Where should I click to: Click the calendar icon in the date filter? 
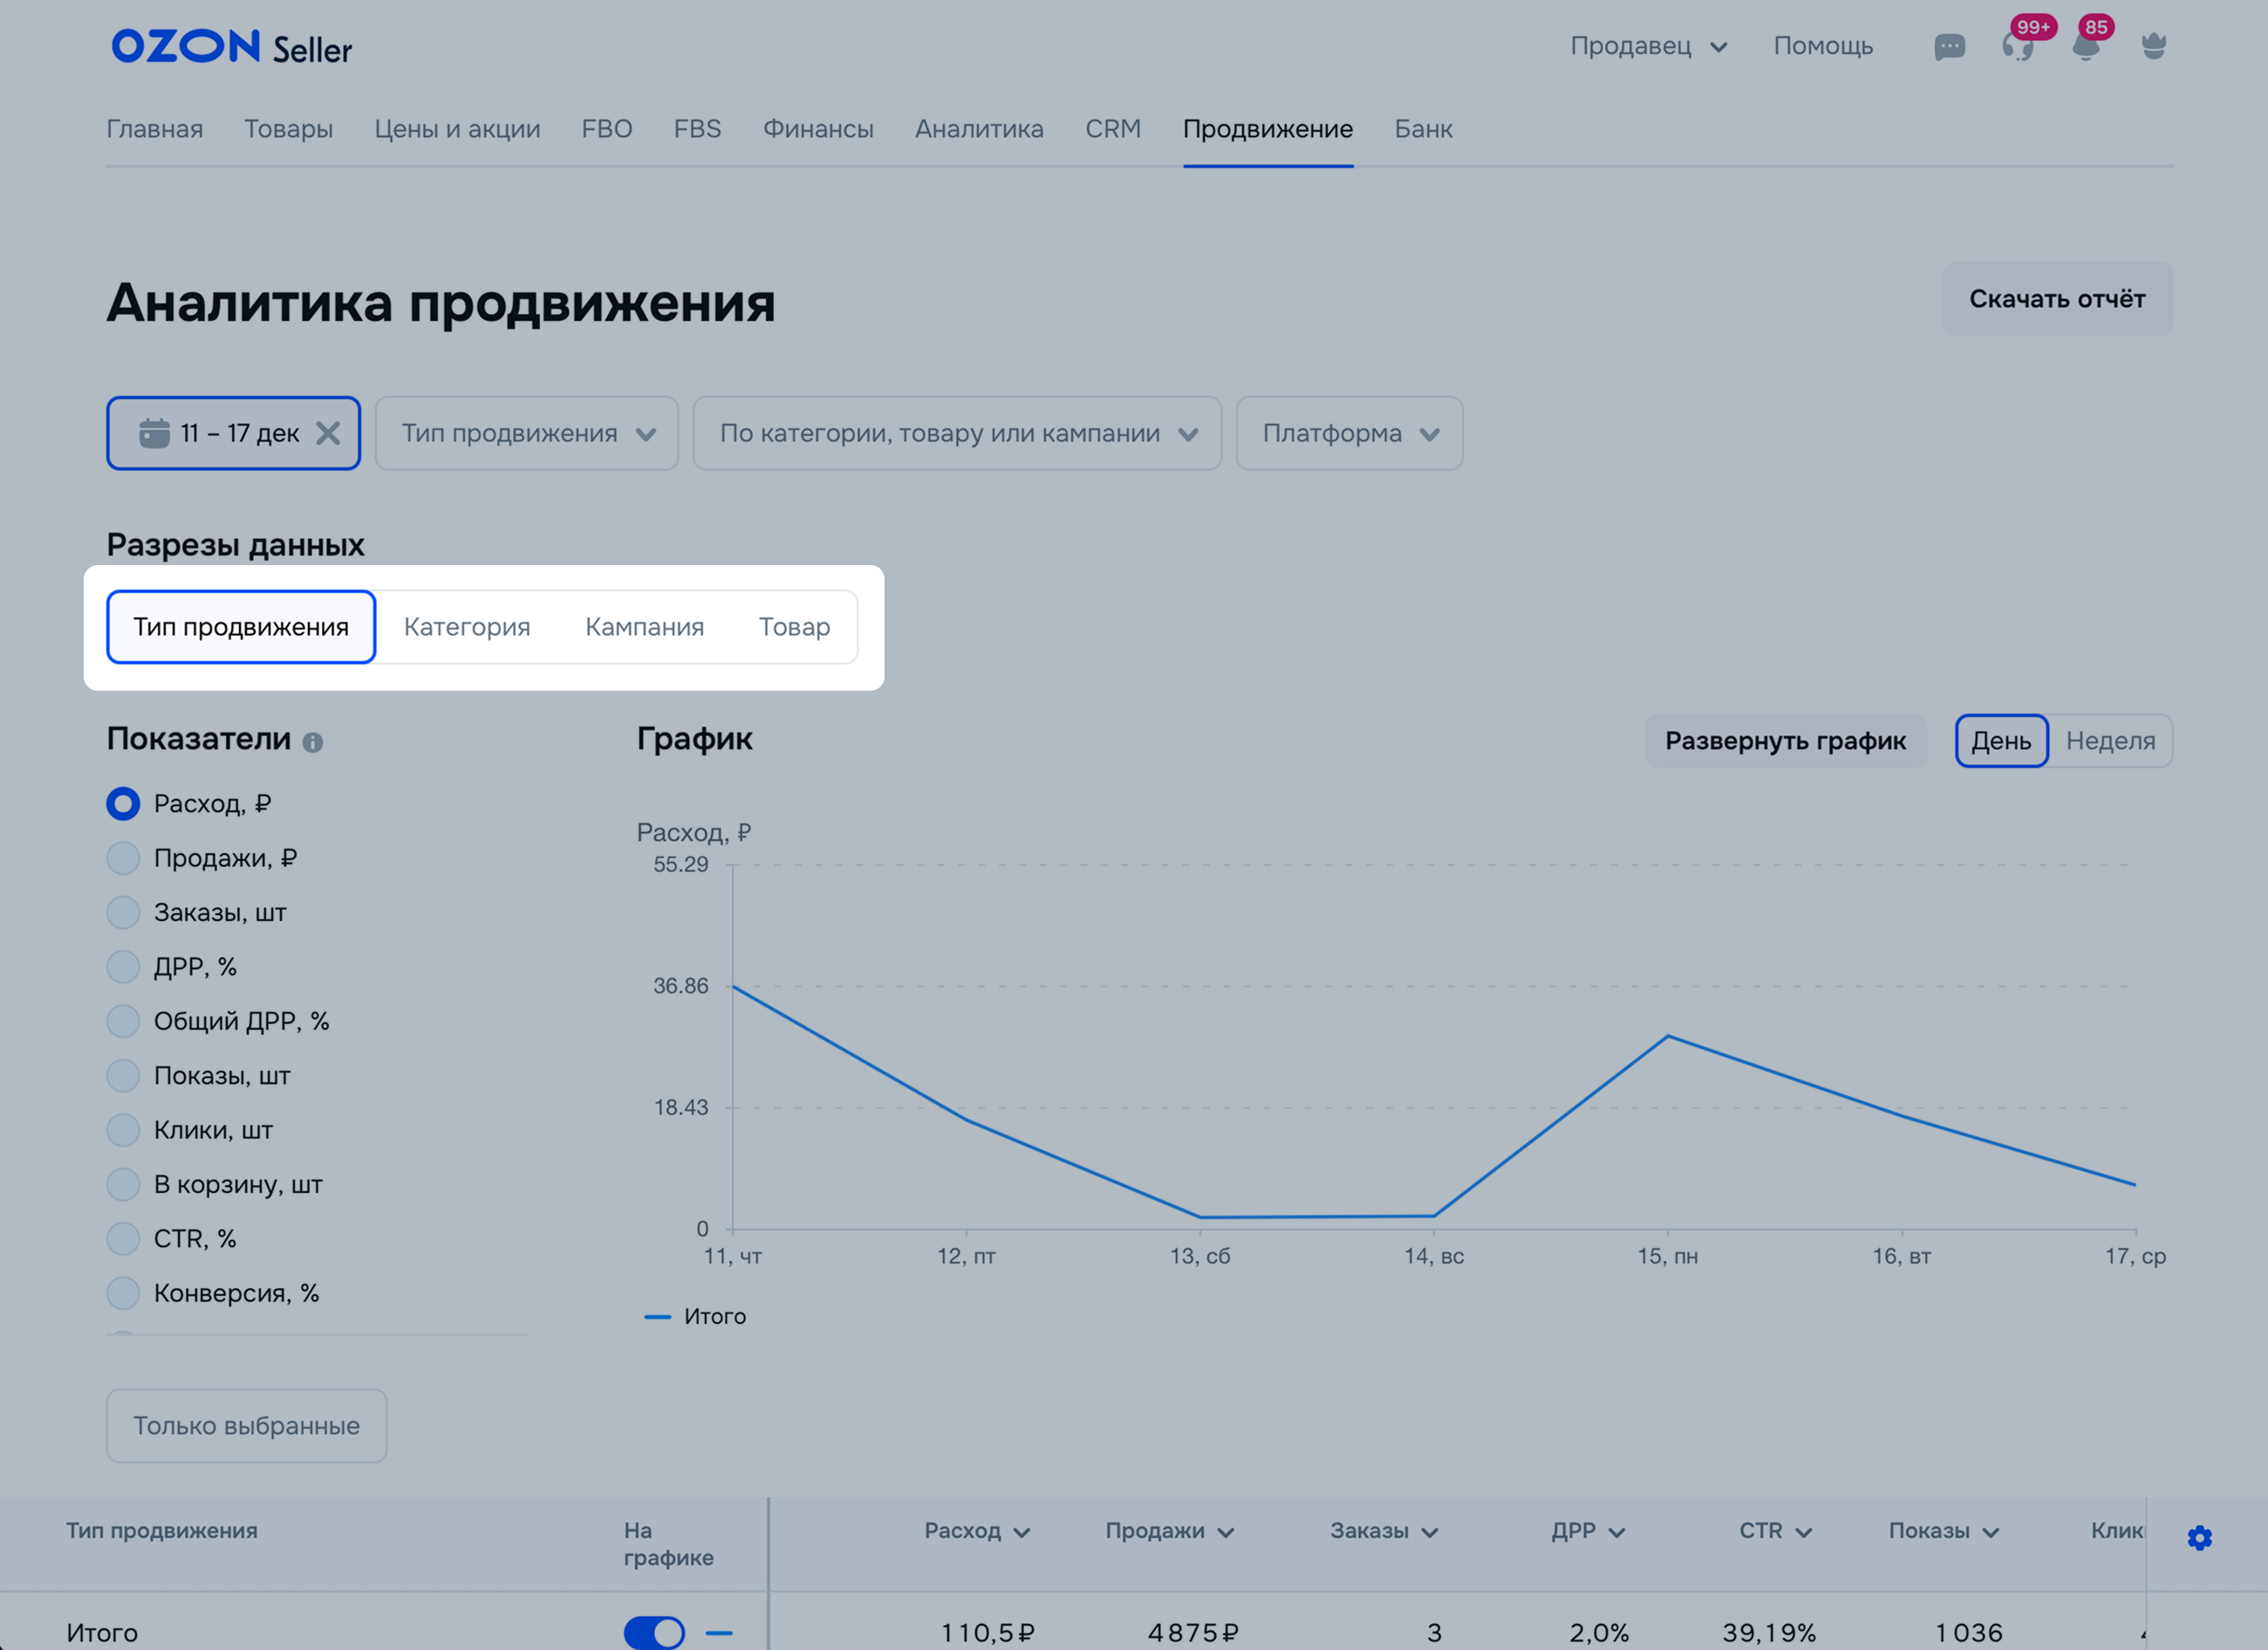coord(154,433)
